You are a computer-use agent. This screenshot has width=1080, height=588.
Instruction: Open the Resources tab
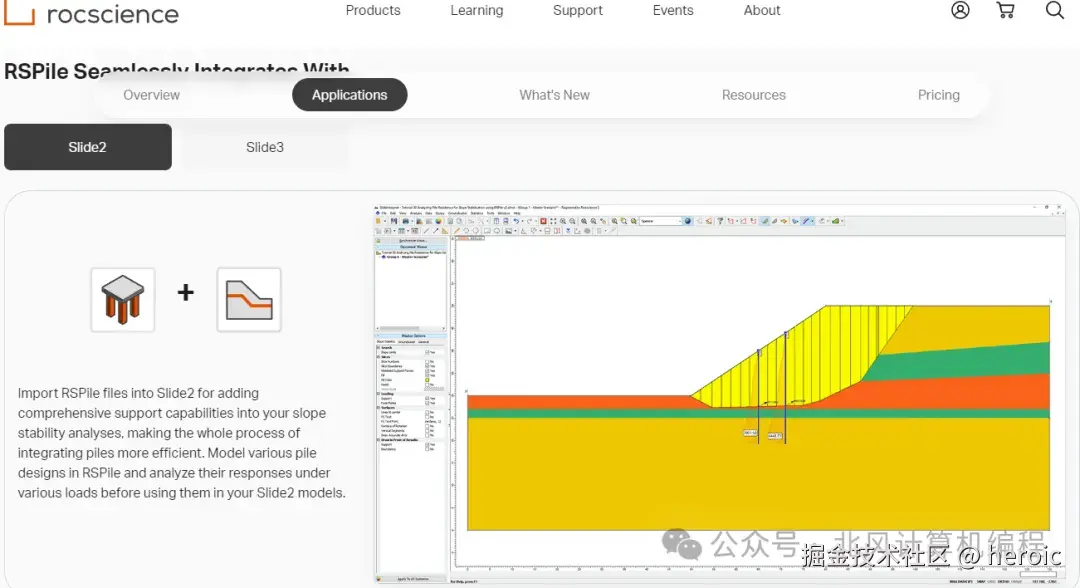point(754,95)
